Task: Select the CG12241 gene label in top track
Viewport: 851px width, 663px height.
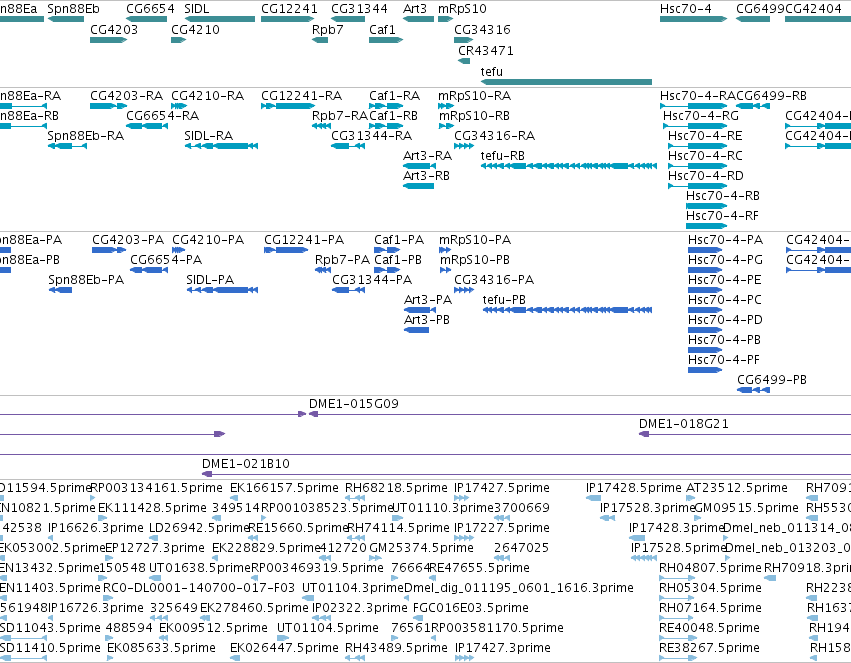Action: (289, 9)
